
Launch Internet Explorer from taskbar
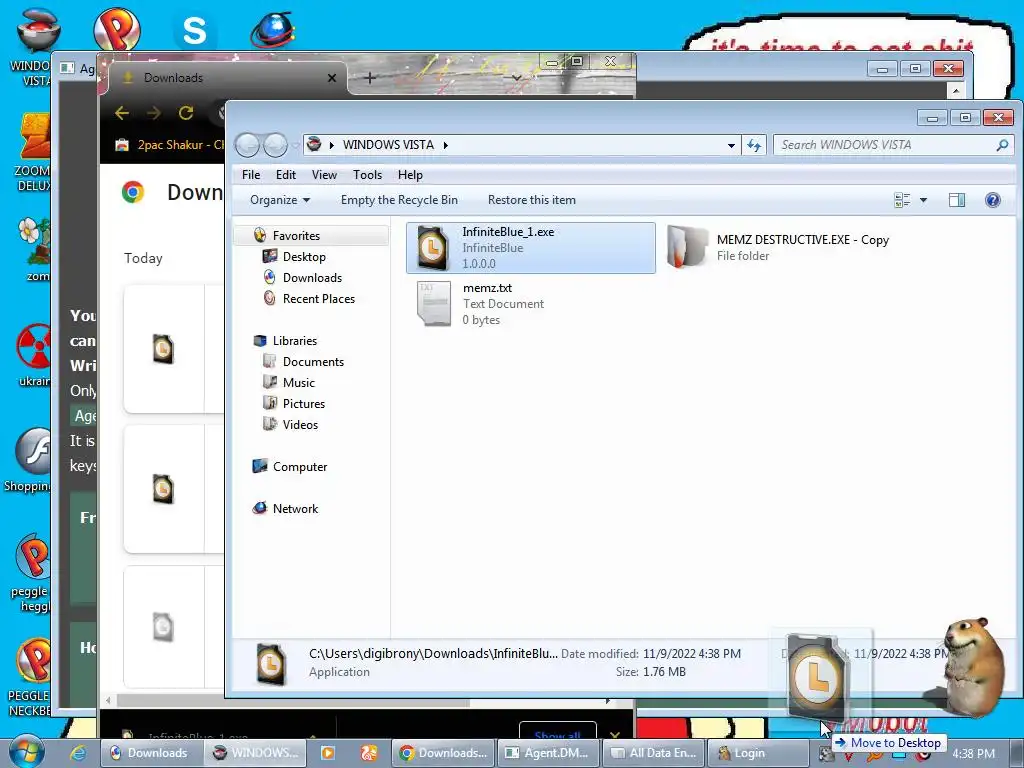click(78, 753)
